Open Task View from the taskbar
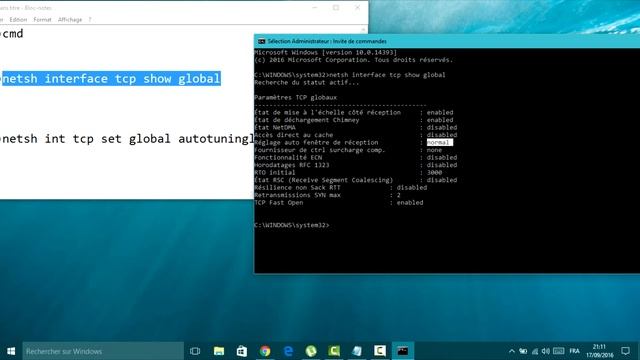 point(195,351)
